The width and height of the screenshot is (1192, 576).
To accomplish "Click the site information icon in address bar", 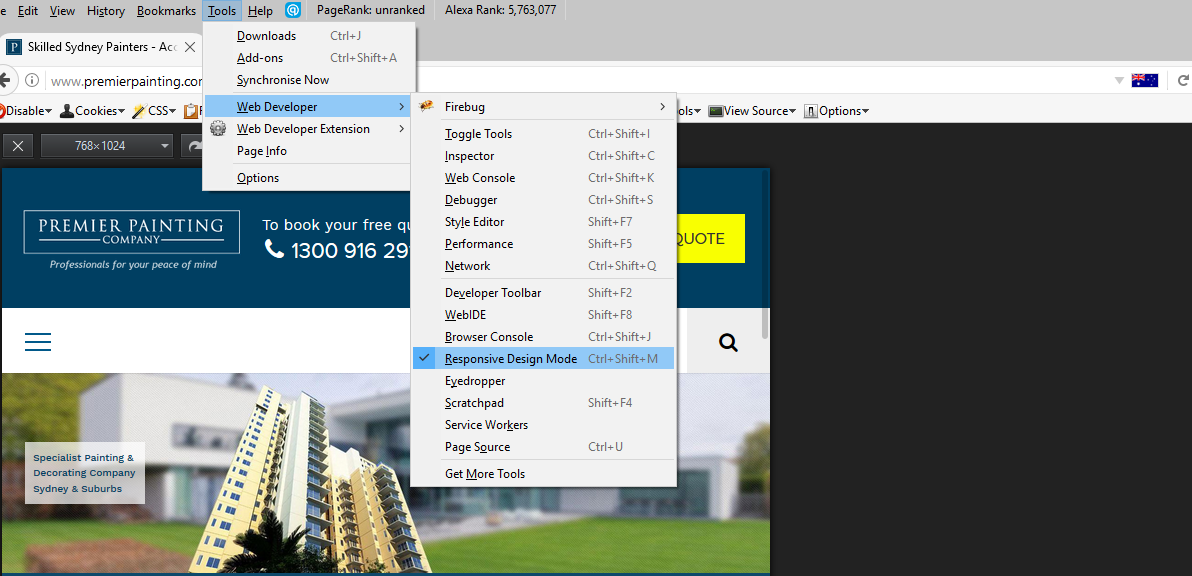I will click(x=32, y=81).
